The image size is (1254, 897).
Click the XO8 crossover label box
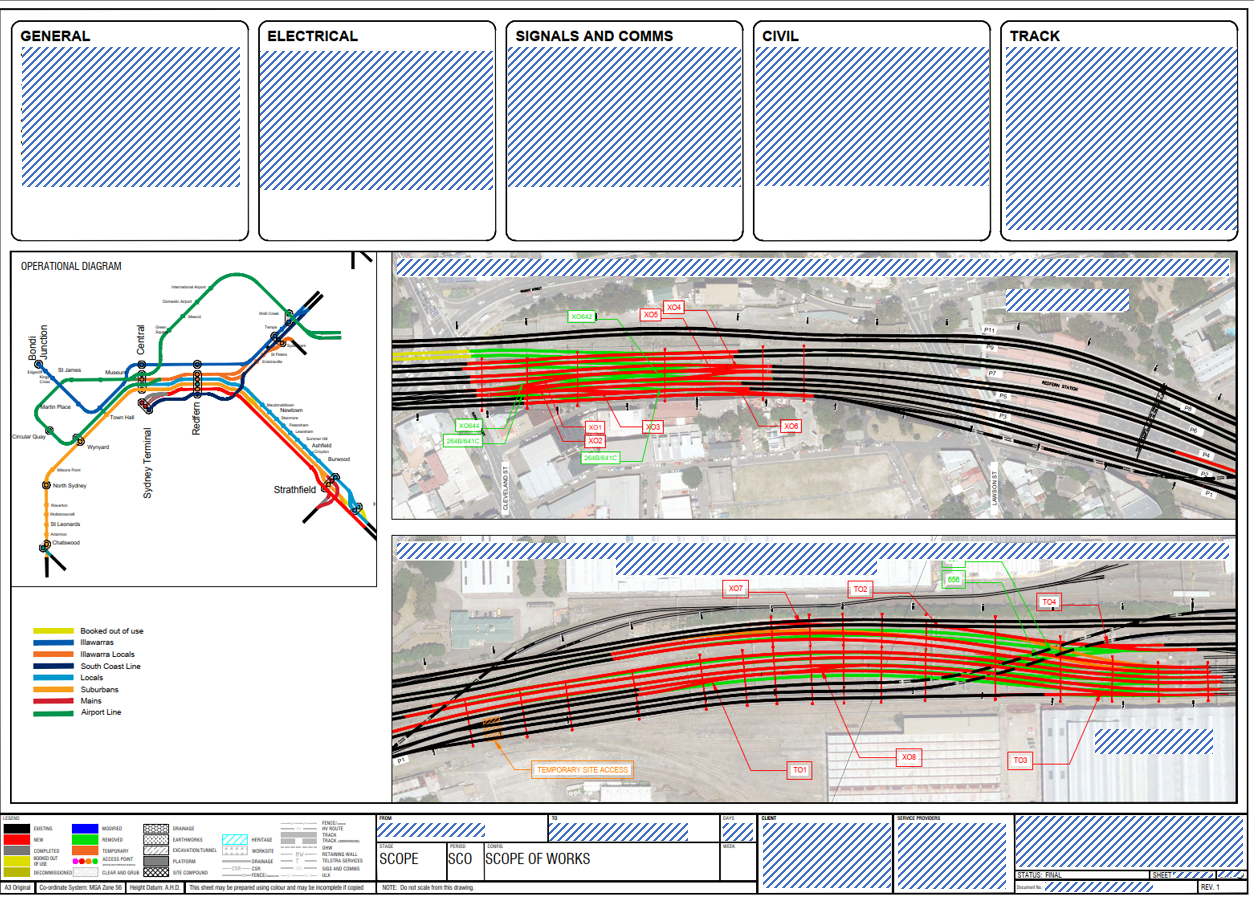908,757
